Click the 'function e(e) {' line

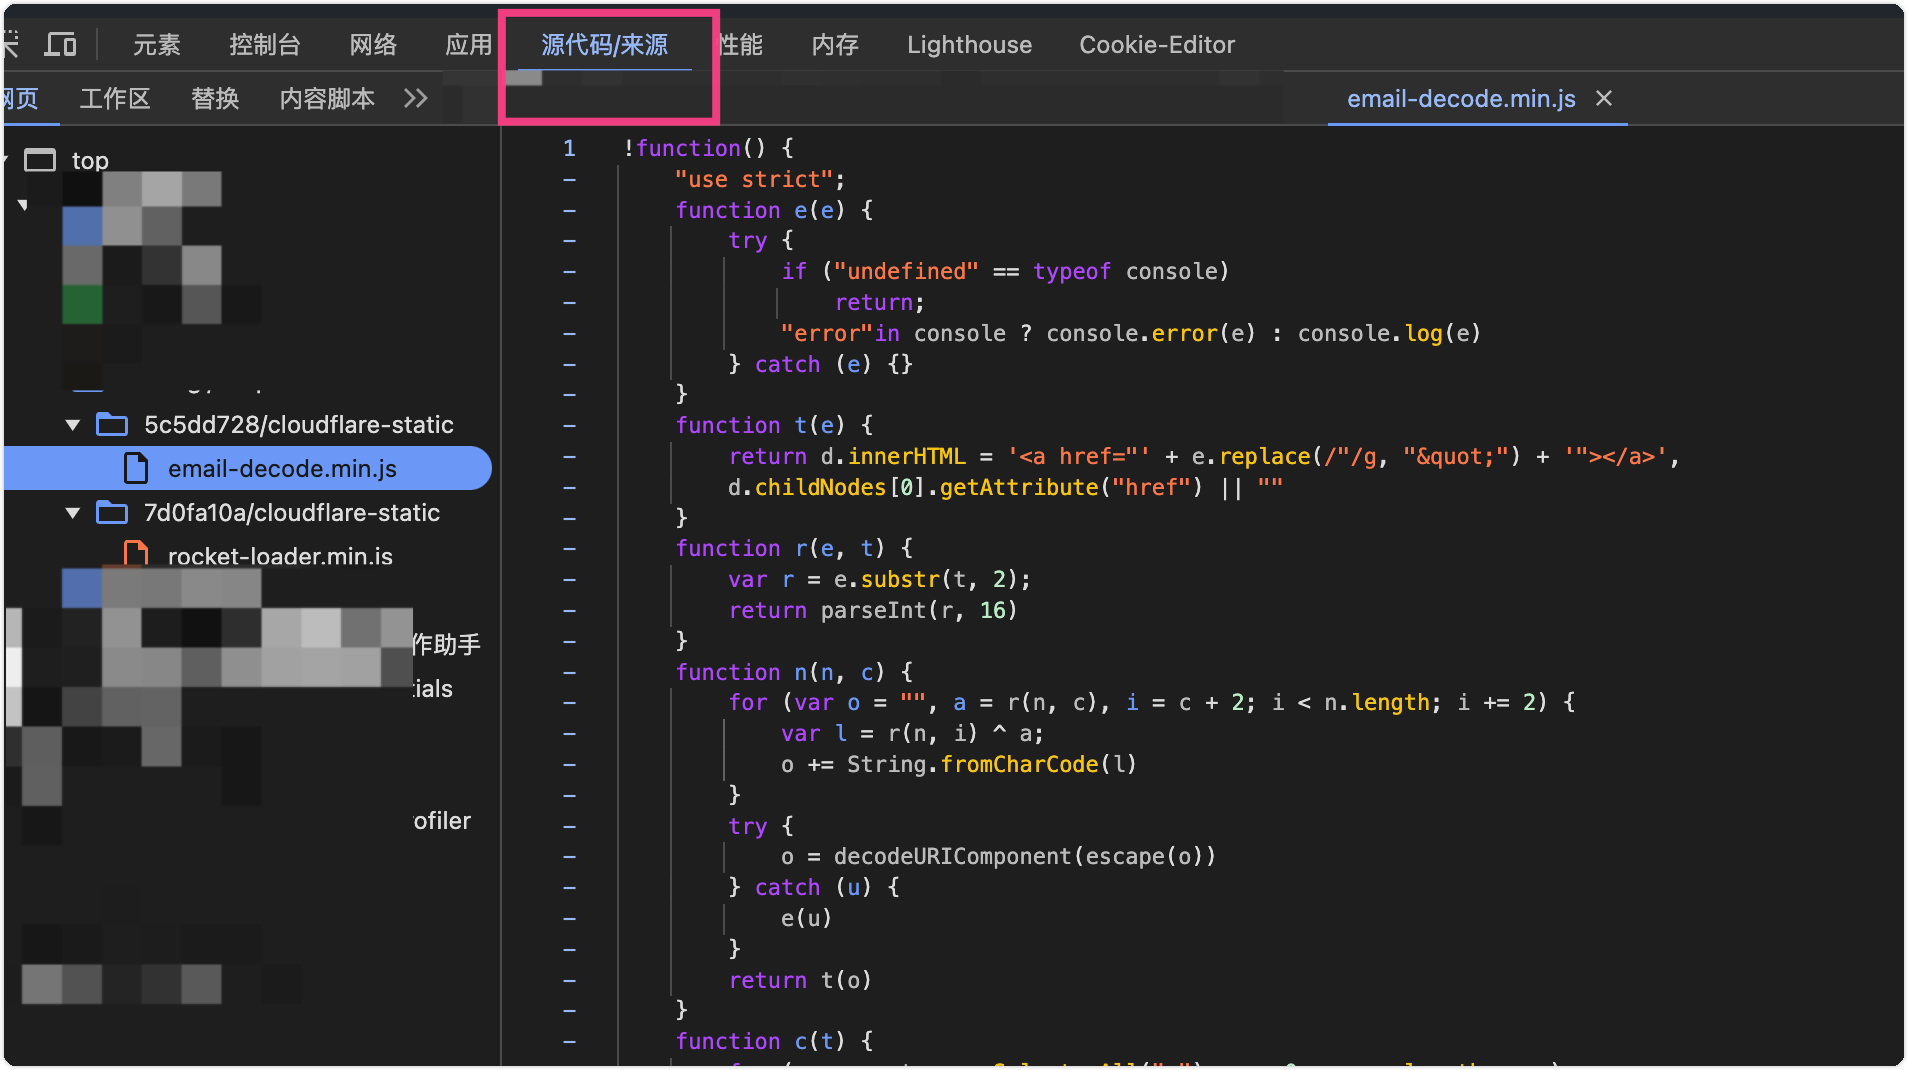pyautogui.click(x=774, y=210)
